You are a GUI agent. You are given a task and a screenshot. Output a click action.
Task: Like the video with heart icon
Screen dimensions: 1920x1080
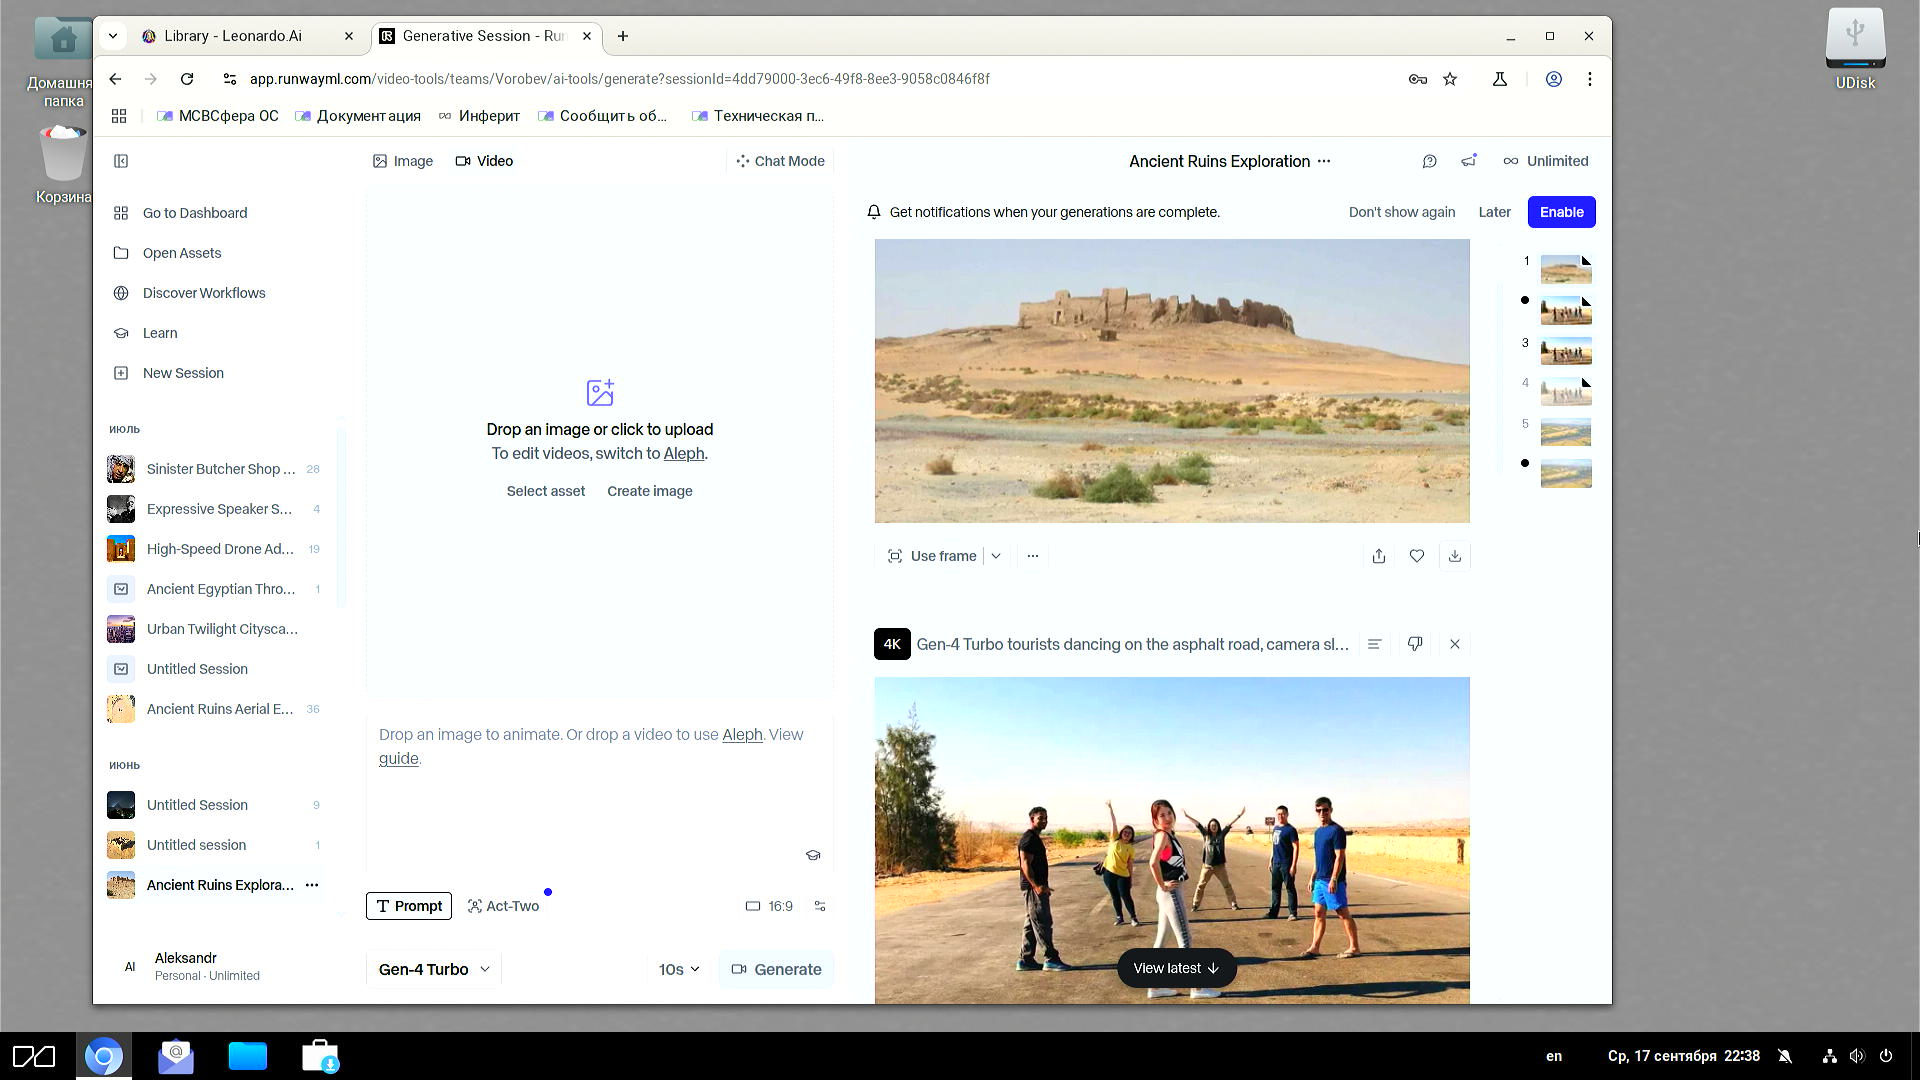coord(1416,556)
